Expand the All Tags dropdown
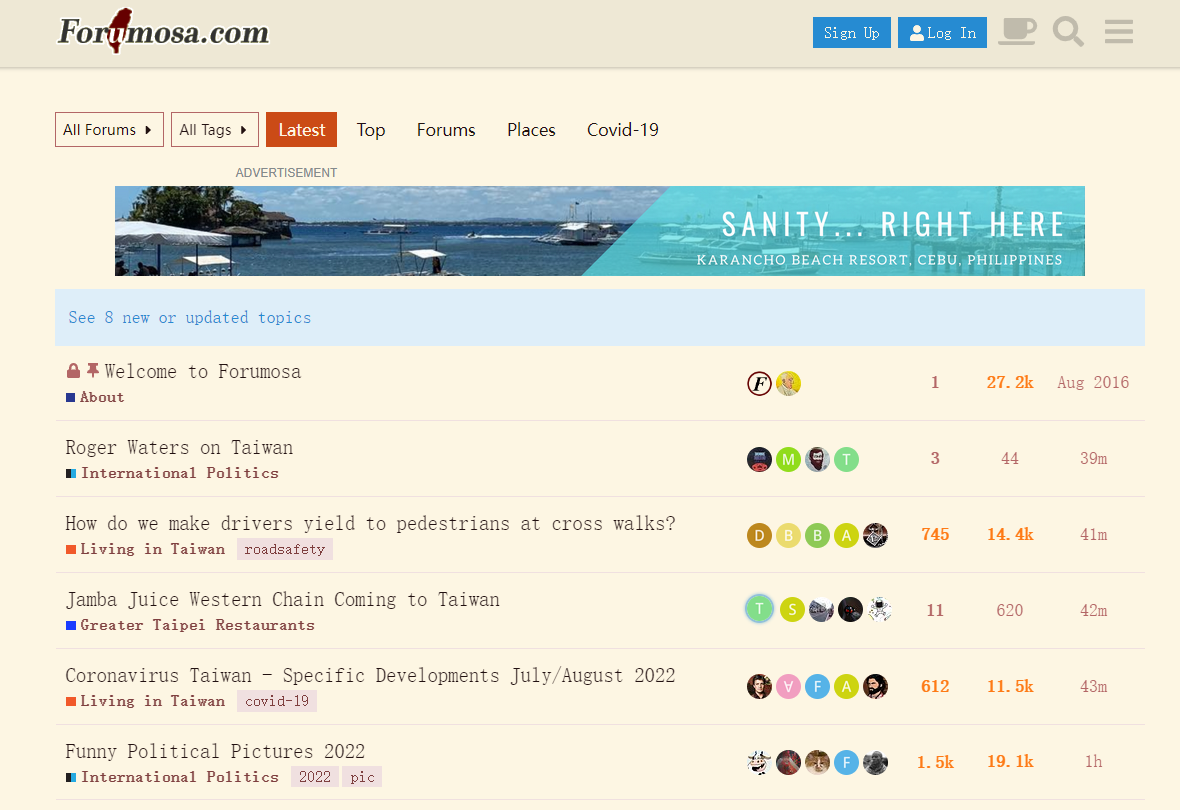Screen dimensions: 1180x810 coord(214,130)
